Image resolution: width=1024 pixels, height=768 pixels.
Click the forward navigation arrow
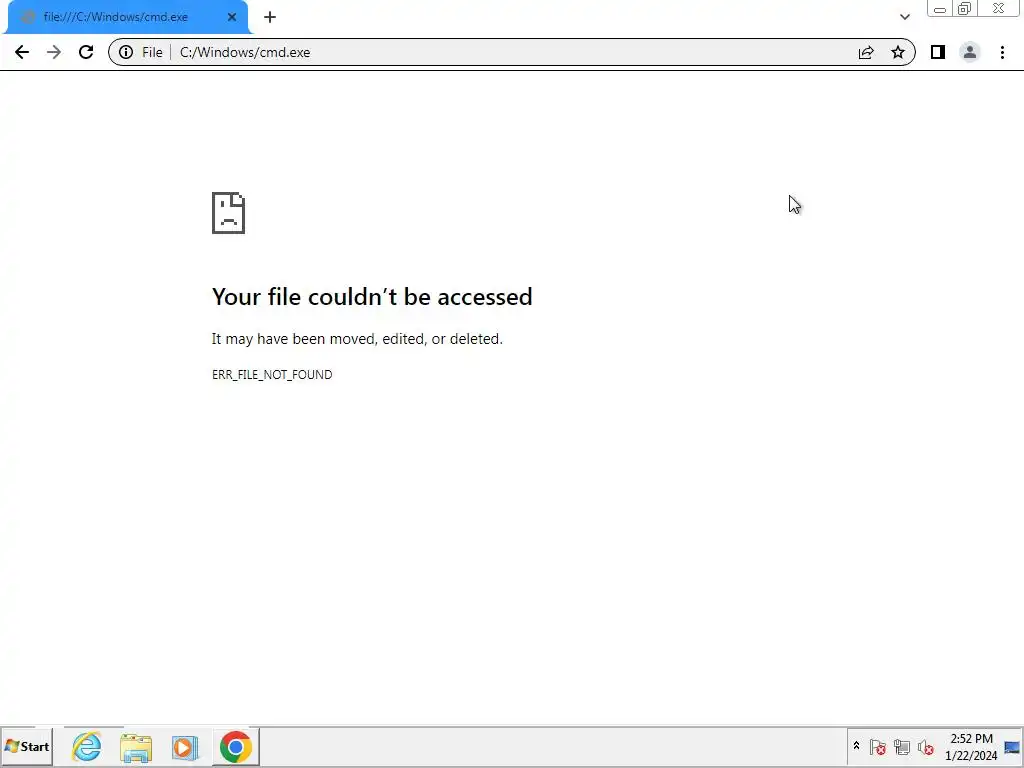point(54,52)
